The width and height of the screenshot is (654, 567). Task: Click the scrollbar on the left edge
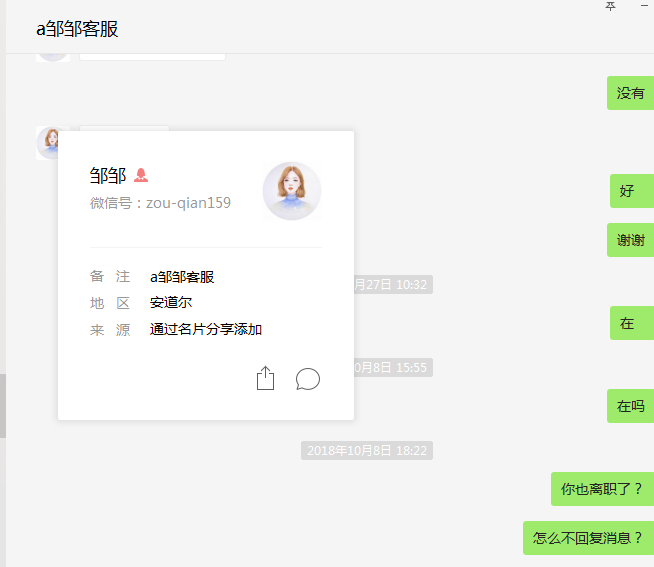(3, 405)
